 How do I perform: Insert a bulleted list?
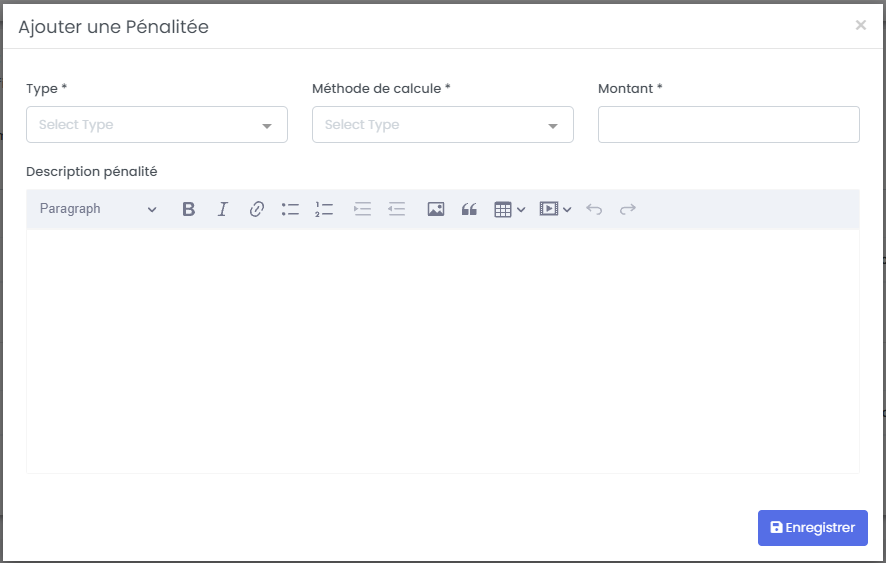(290, 209)
